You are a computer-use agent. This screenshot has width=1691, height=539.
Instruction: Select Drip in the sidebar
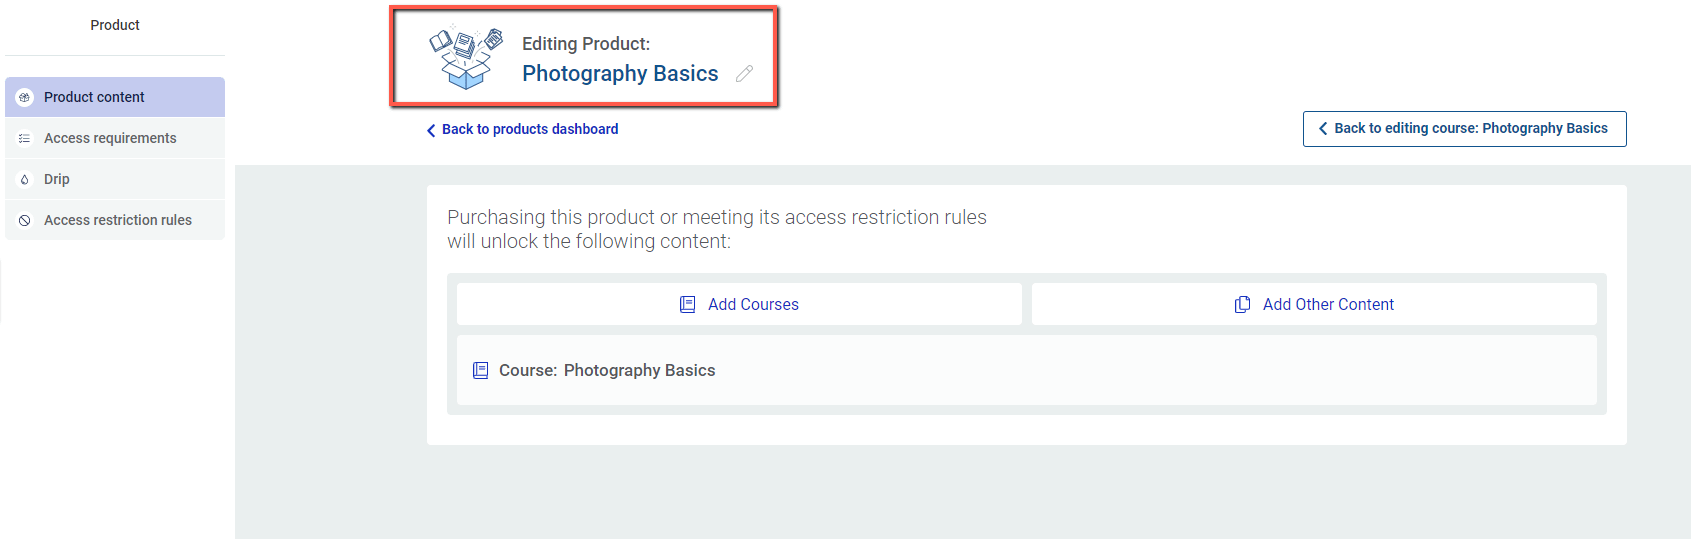point(115,179)
